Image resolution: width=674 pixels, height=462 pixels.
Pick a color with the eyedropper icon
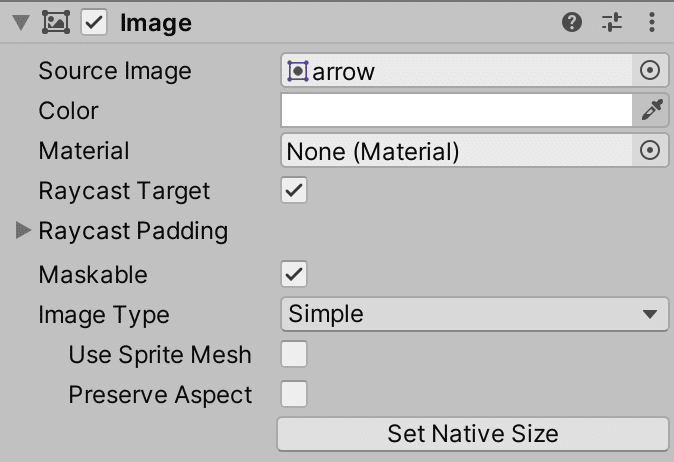650,111
